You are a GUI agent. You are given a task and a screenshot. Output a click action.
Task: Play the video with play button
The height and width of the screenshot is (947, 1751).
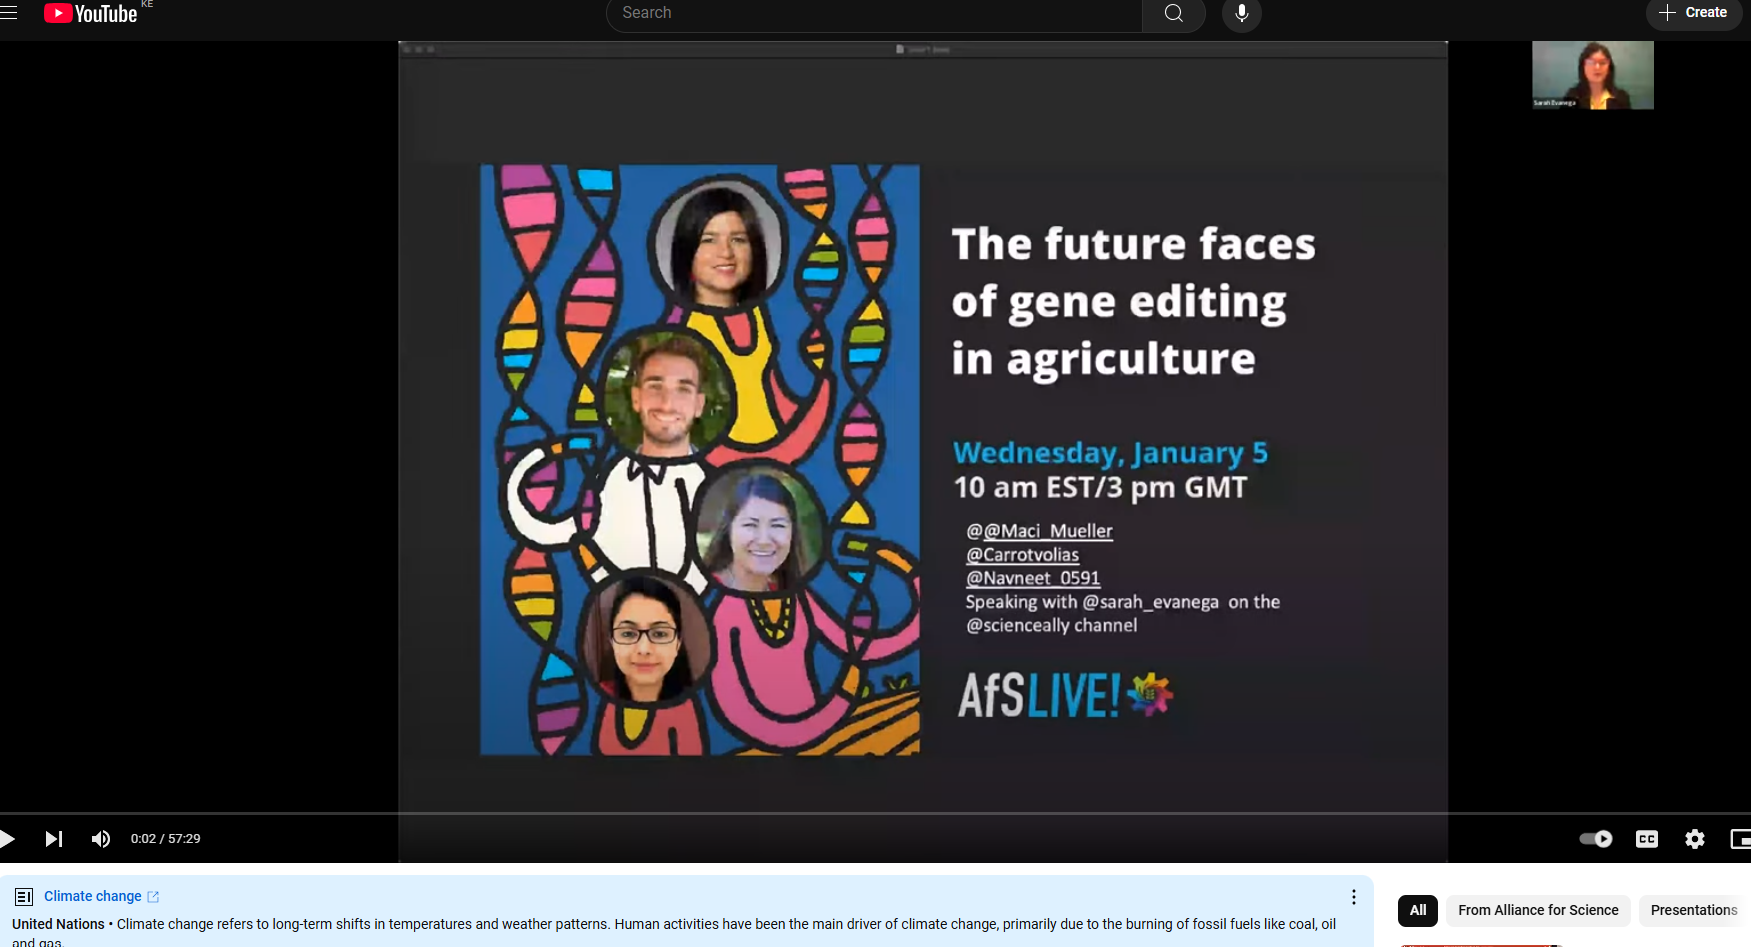pyautogui.click(x=7, y=839)
